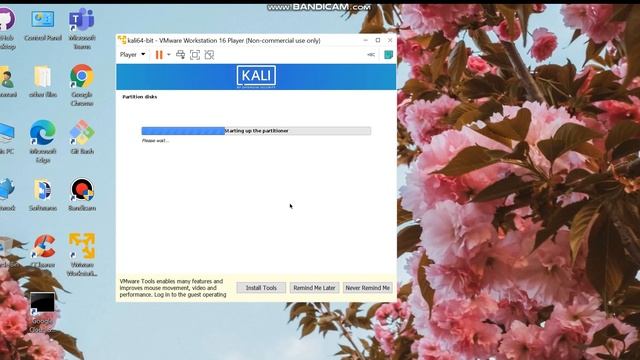Screen dimensions: 640x360
Task: Click the Remind Me Later button
Action: coord(314,288)
